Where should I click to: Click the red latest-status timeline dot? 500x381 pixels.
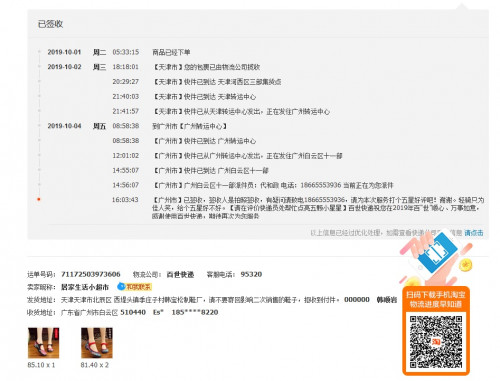[39, 199]
